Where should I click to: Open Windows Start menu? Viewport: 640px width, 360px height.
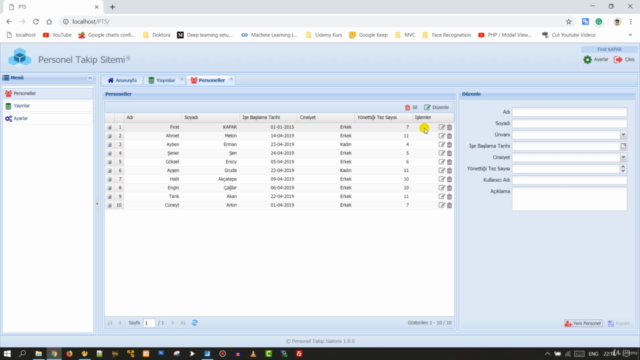point(7,353)
